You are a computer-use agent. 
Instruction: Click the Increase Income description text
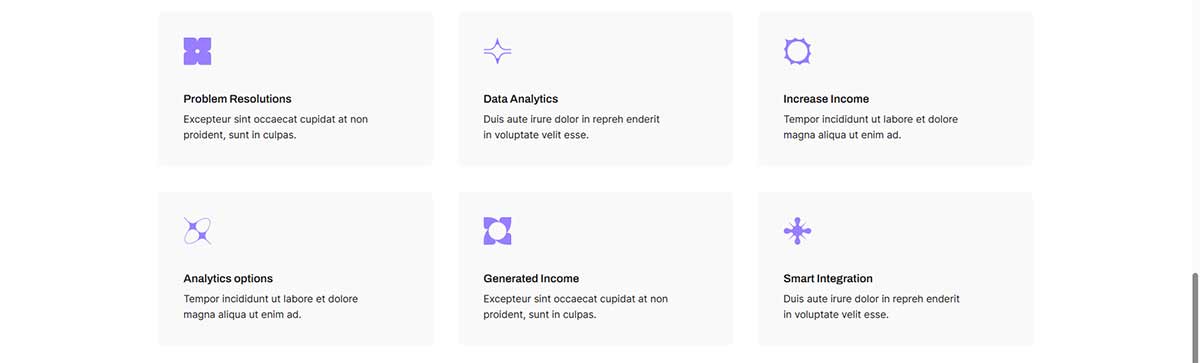point(870,127)
